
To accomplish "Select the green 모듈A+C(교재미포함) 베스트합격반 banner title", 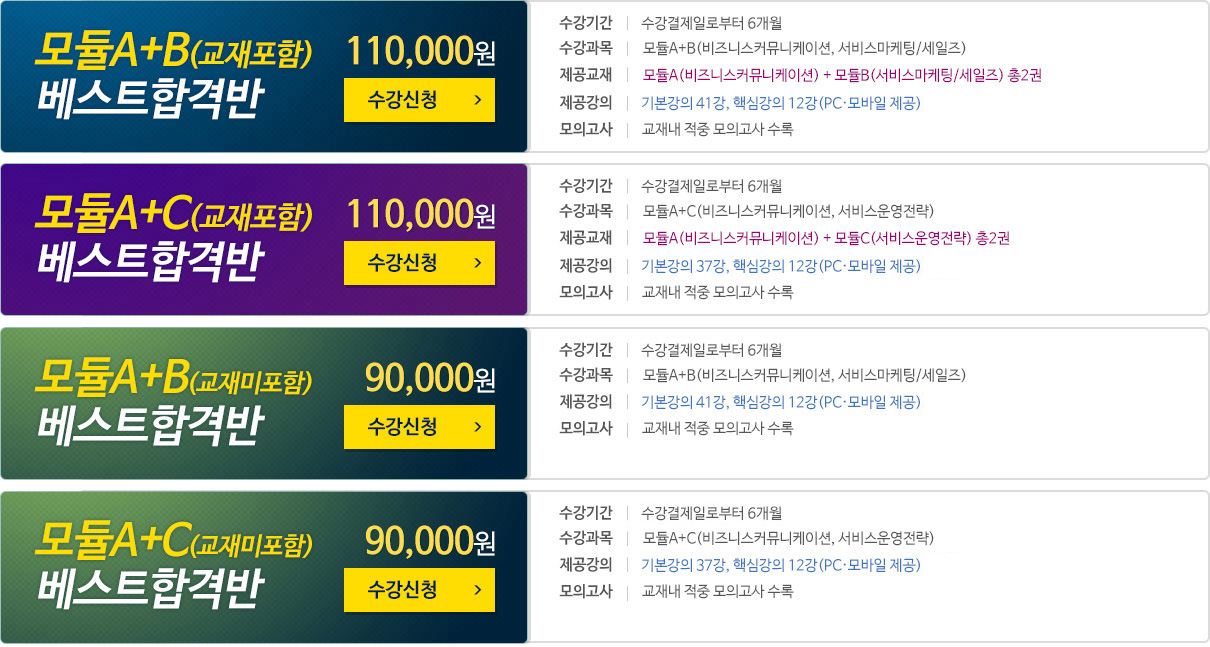I will pos(175,566).
